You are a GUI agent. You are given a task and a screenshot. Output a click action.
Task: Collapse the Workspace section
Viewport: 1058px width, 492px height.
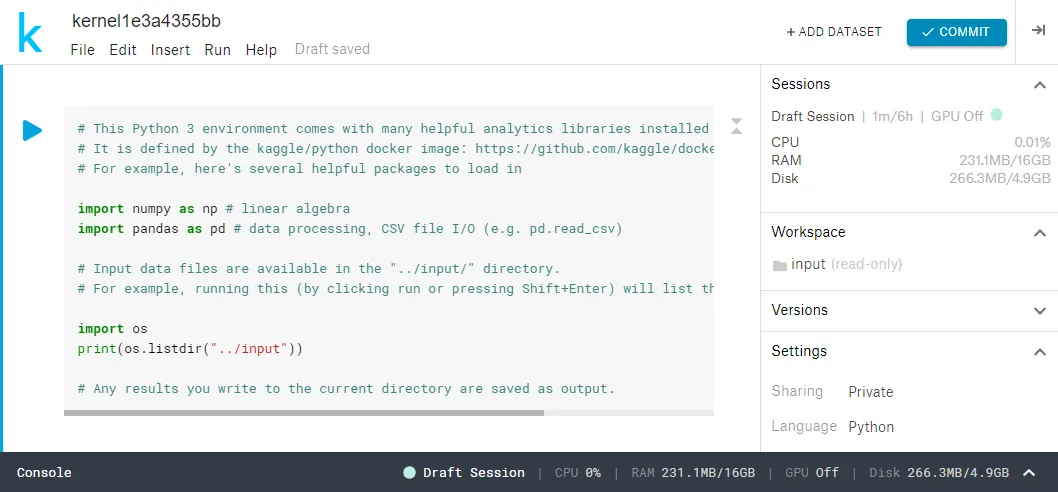click(x=1039, y=232)
